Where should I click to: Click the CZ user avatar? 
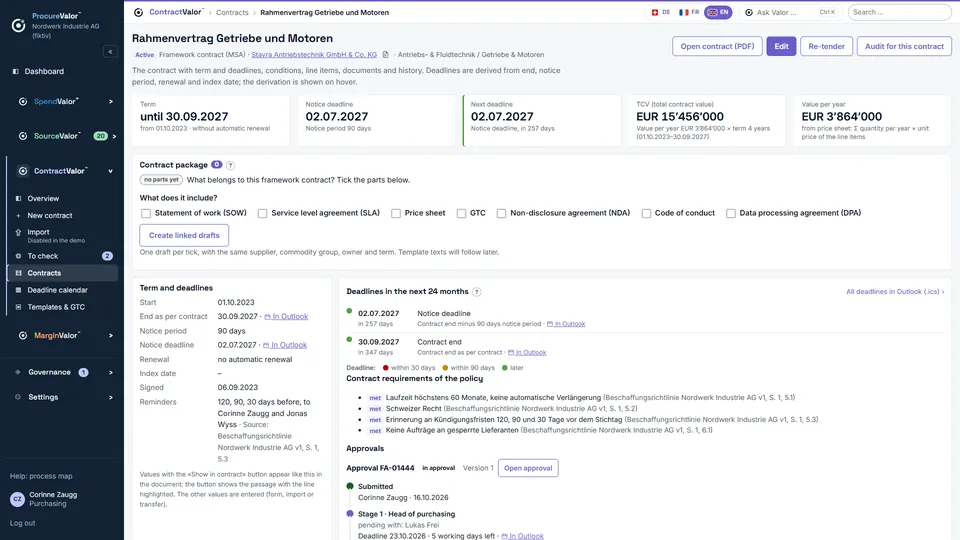pyautogui.click(x=17, y=500)
